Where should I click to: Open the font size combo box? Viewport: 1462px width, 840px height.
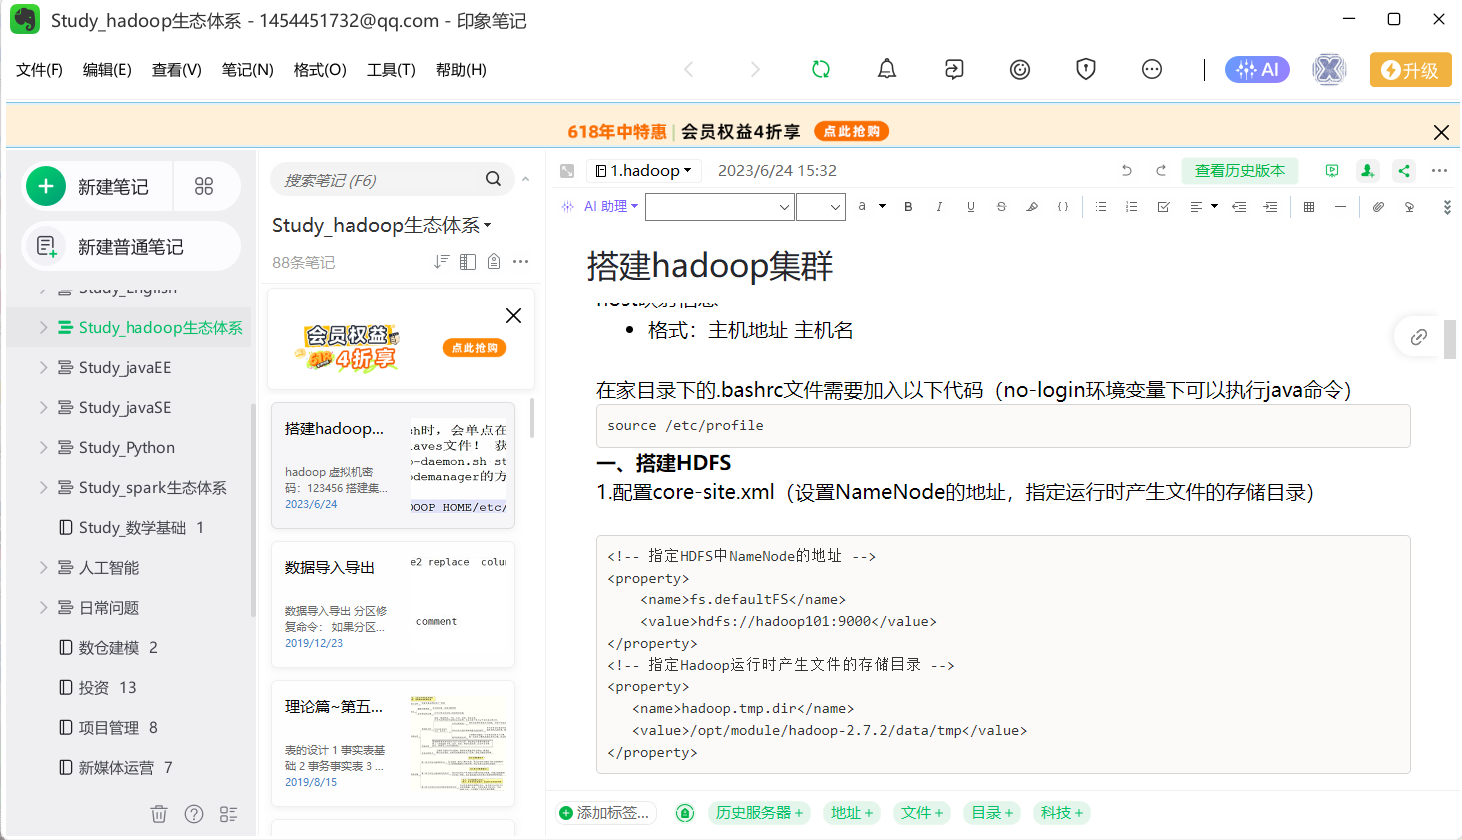pos(821,207)
